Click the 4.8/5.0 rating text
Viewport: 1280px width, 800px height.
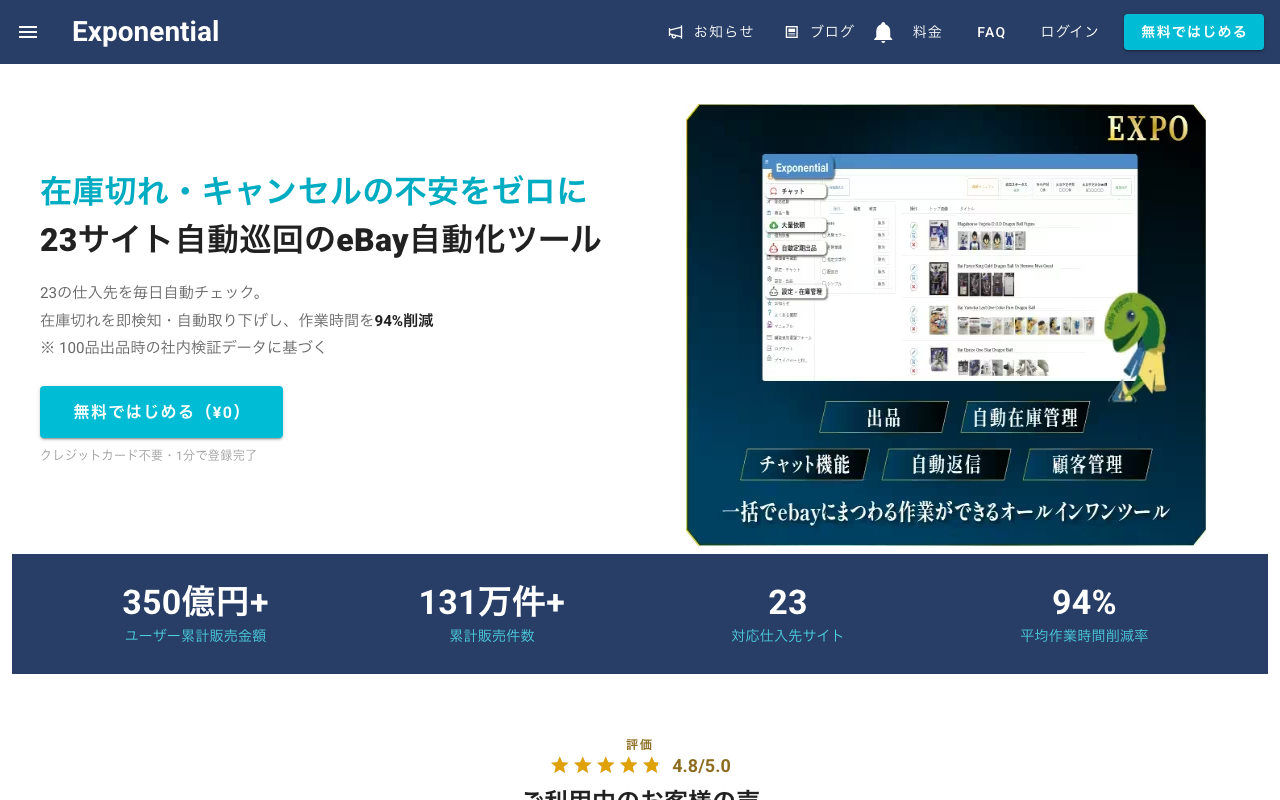tap(701, 766)
